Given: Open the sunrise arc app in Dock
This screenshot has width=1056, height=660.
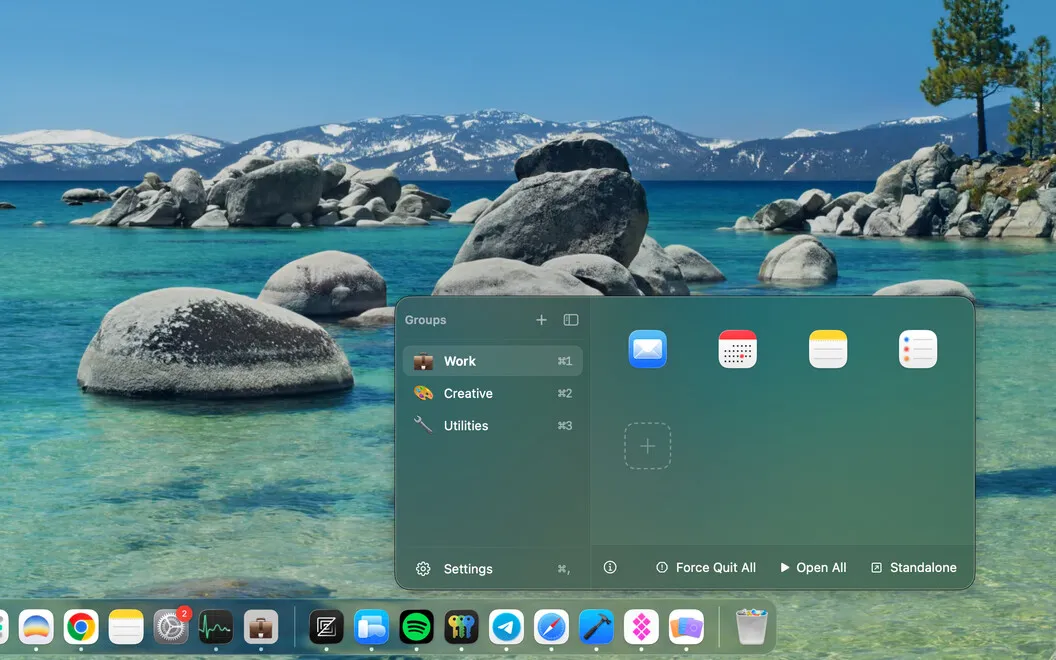Looking at the screenshot, I should [36, 627].
